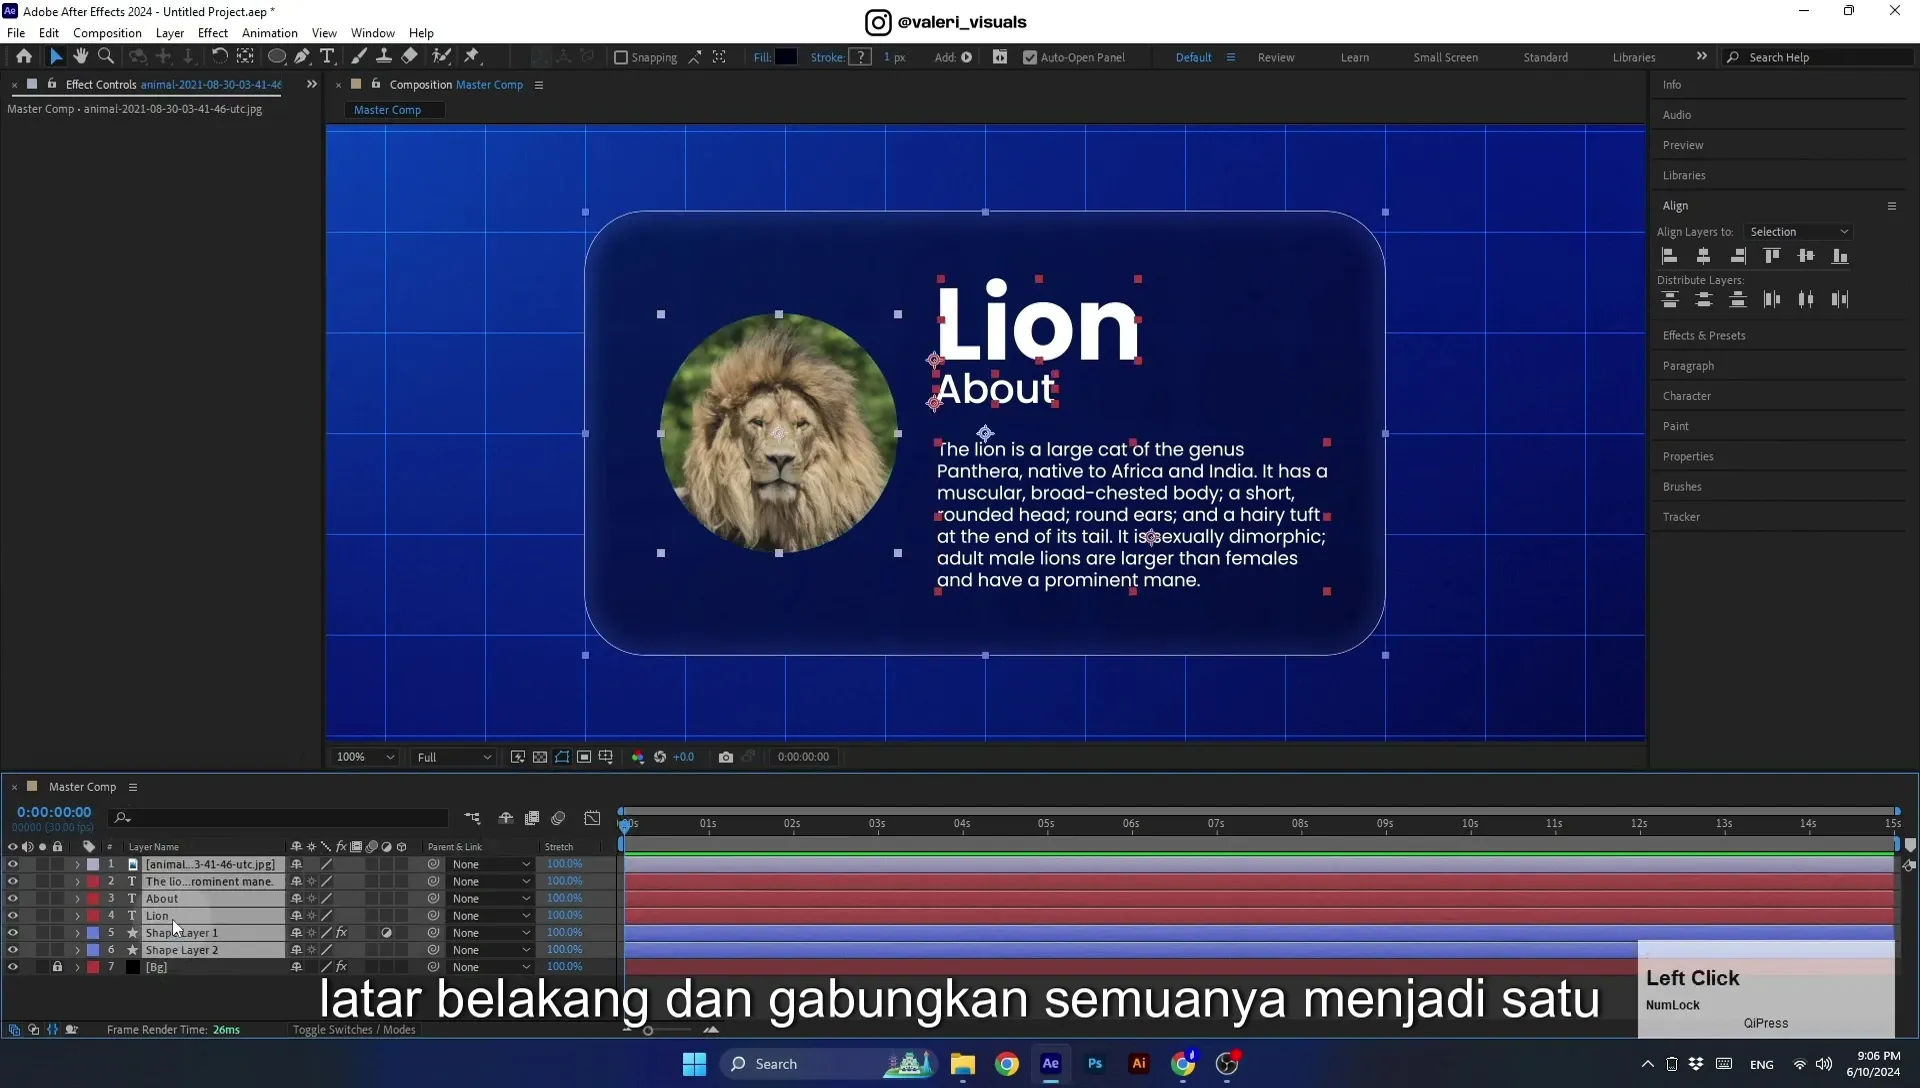
Task: Open Adobe Illustrator from taskbar
Action: [1139, 1064]
